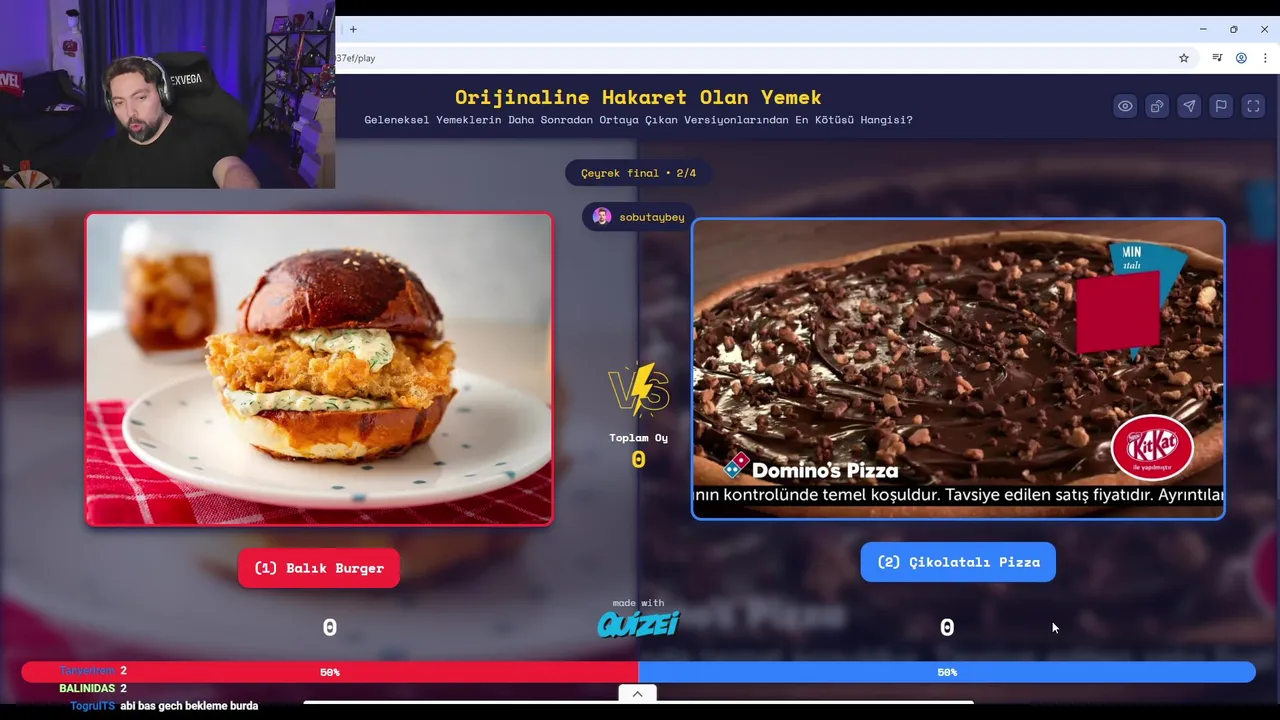Expand the bottom panel chevron
Viewport: 1280px width, 720px height.
(637, 694)
